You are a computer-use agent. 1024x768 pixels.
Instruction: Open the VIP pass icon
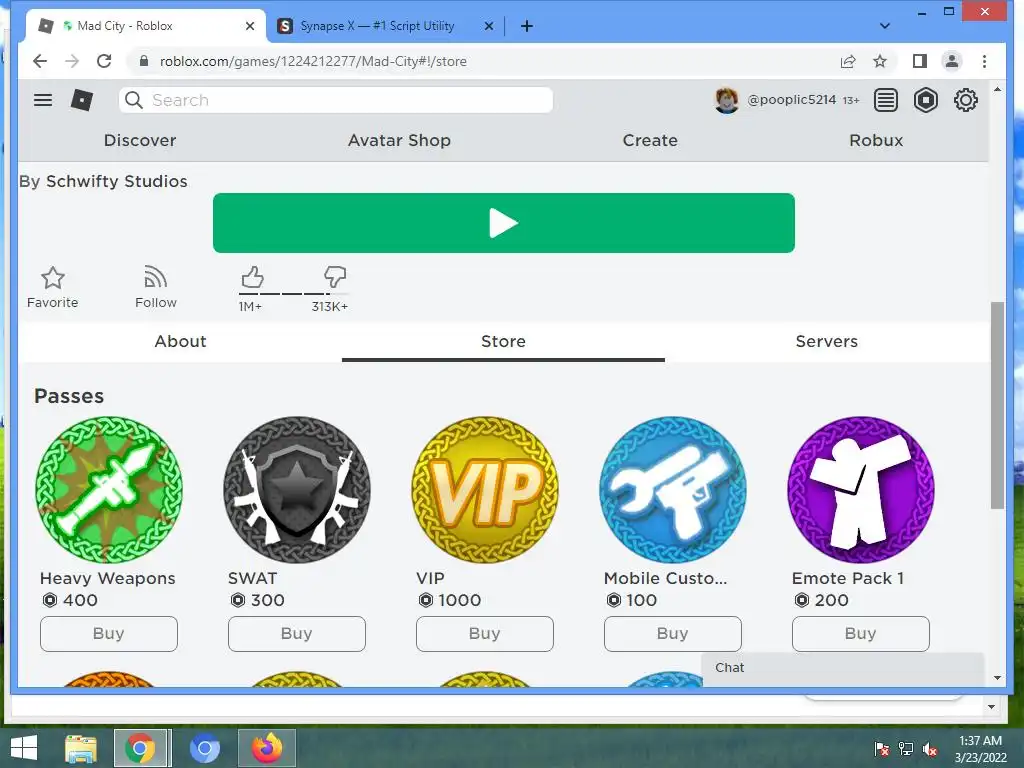pos(485,490)
